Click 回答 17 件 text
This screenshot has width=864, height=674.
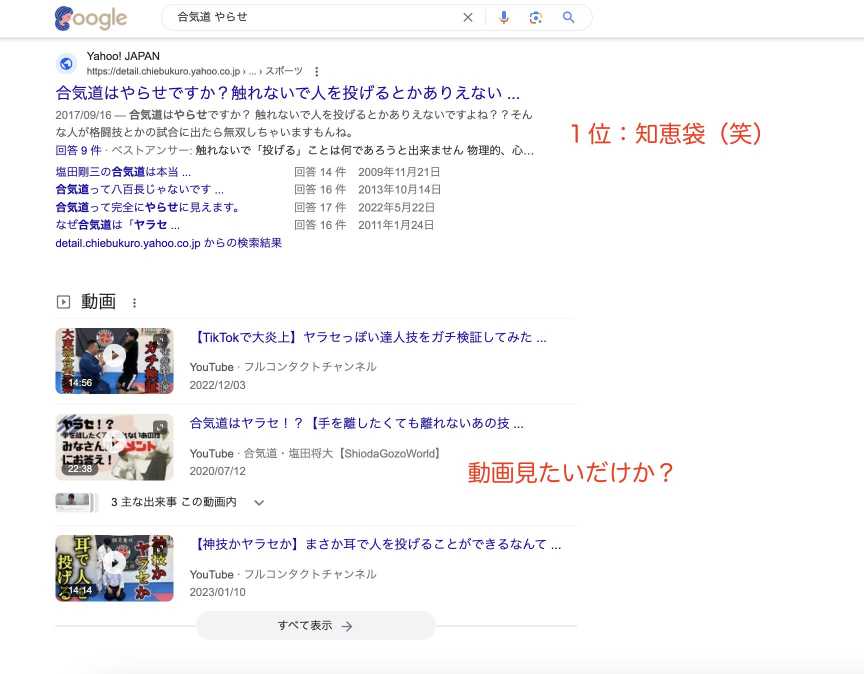[320, 207]
